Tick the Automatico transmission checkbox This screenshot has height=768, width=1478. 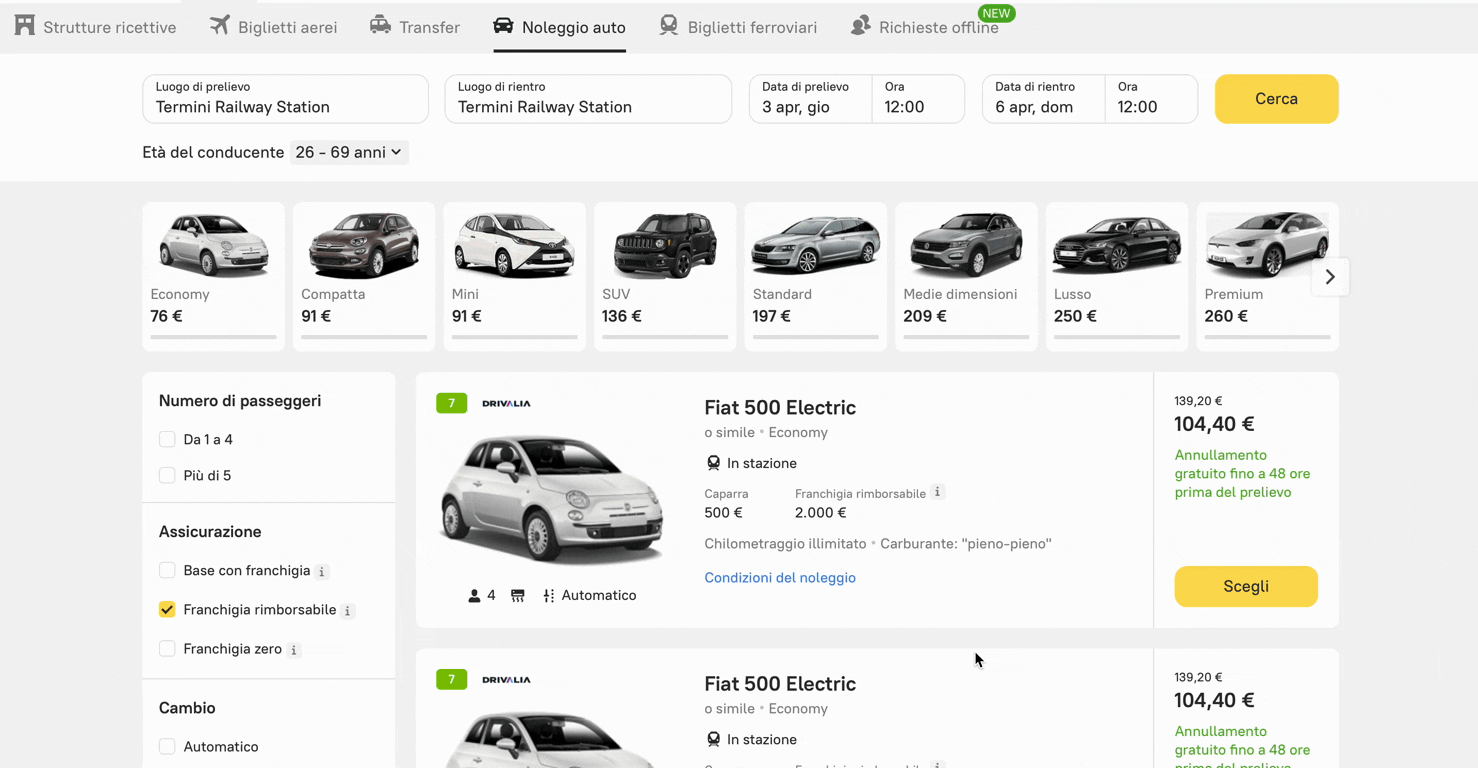click(x=167, y=746)
